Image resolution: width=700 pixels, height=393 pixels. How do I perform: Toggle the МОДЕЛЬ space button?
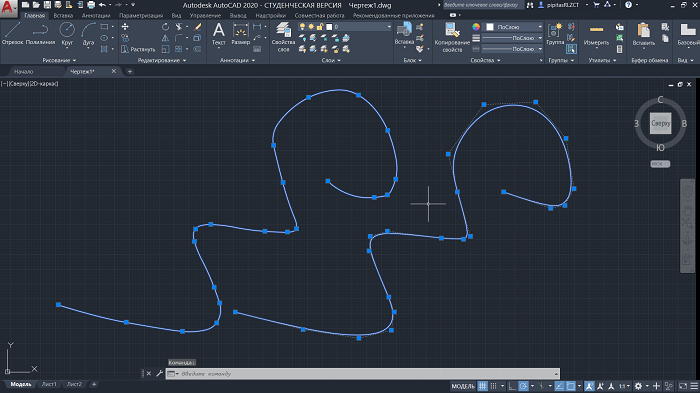click(x=462, y=386)
